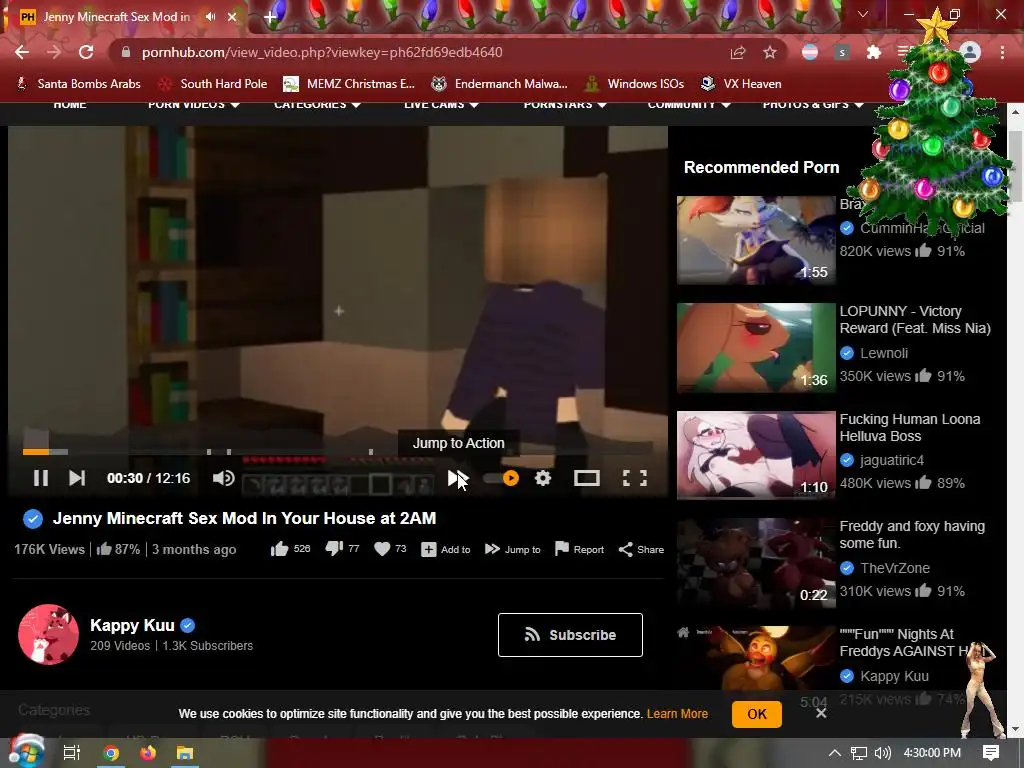
Task: Open the Santa Bombs Arabs bookmark
Action: (x=78, y=84)
